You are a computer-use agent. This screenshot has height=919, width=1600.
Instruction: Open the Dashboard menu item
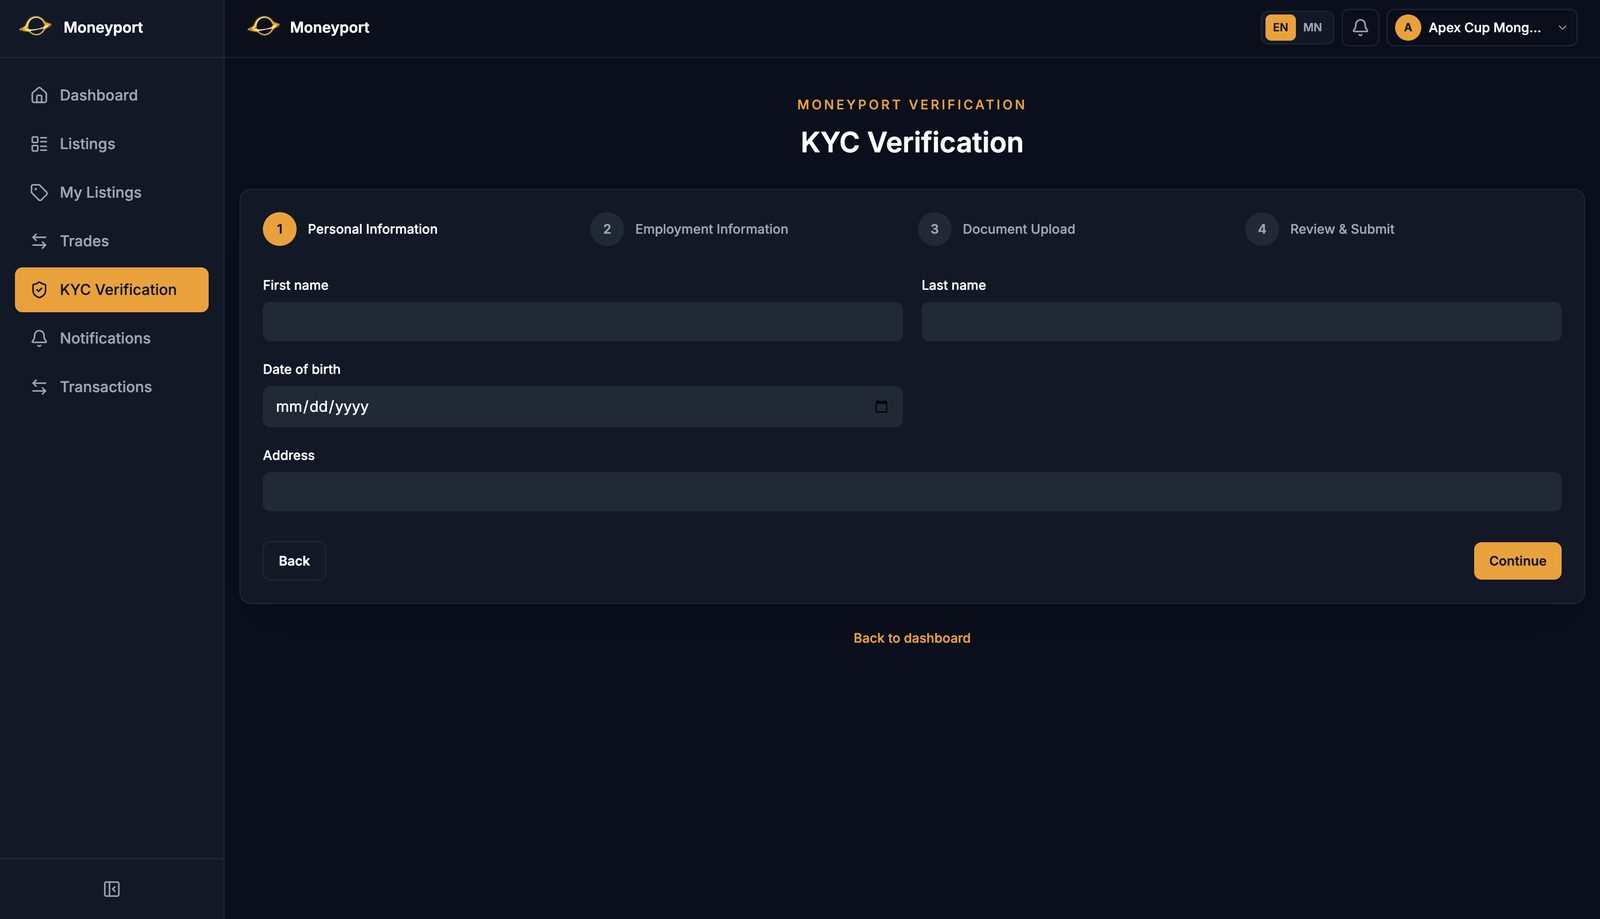point(112,95)
